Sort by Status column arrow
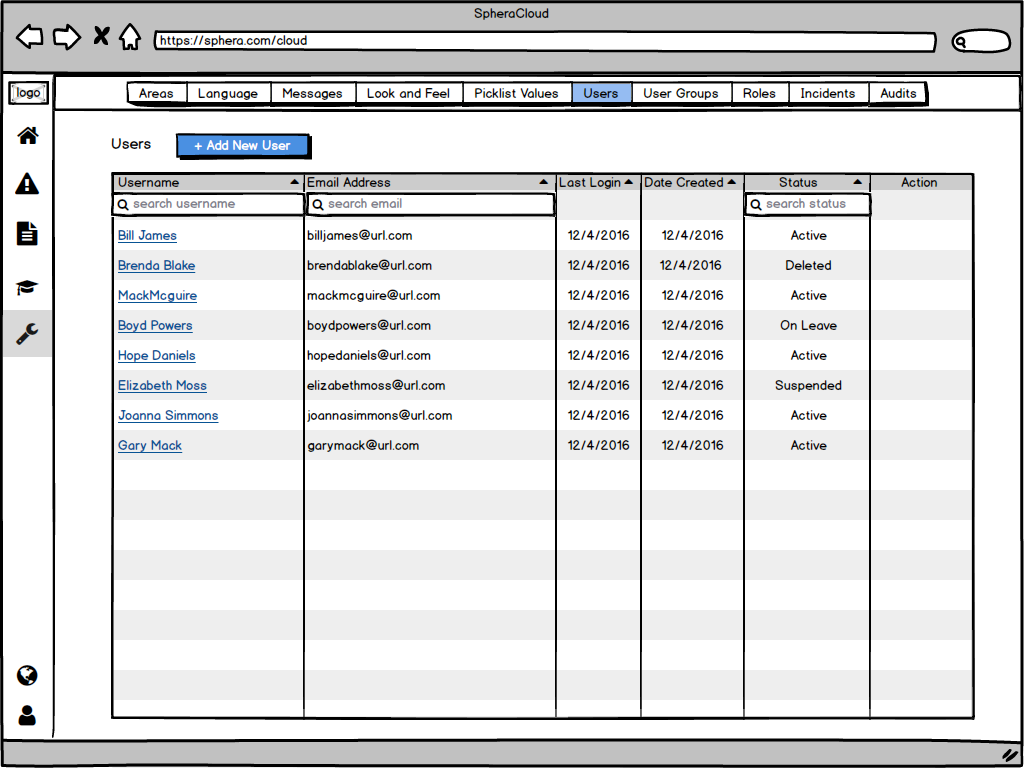The width and height of the screenshot is (1024, 768). click(857, 182)
